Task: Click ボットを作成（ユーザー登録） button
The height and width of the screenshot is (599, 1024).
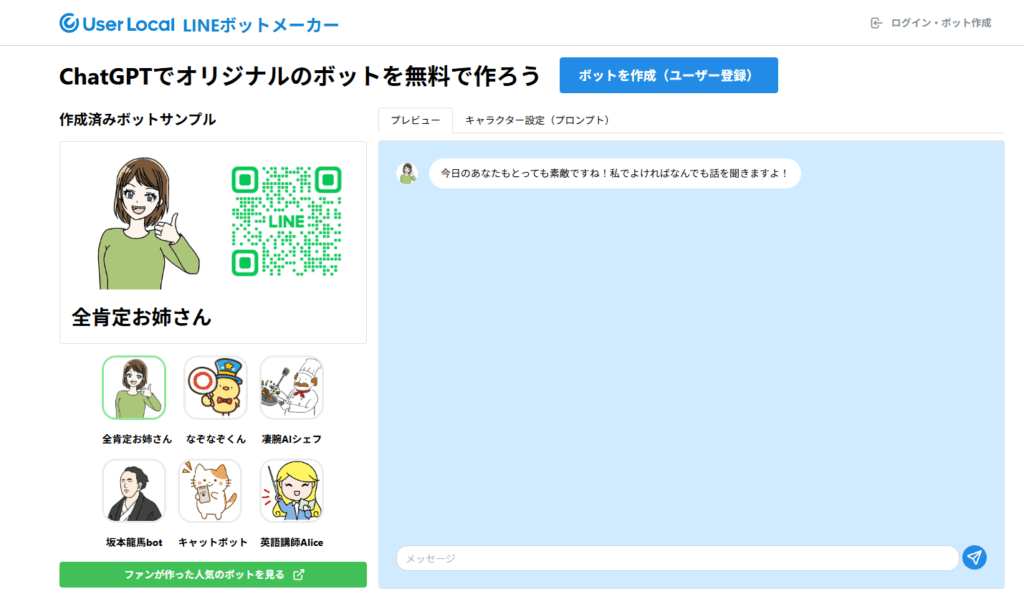Action: pyautogui.click(x=669, y=75)
